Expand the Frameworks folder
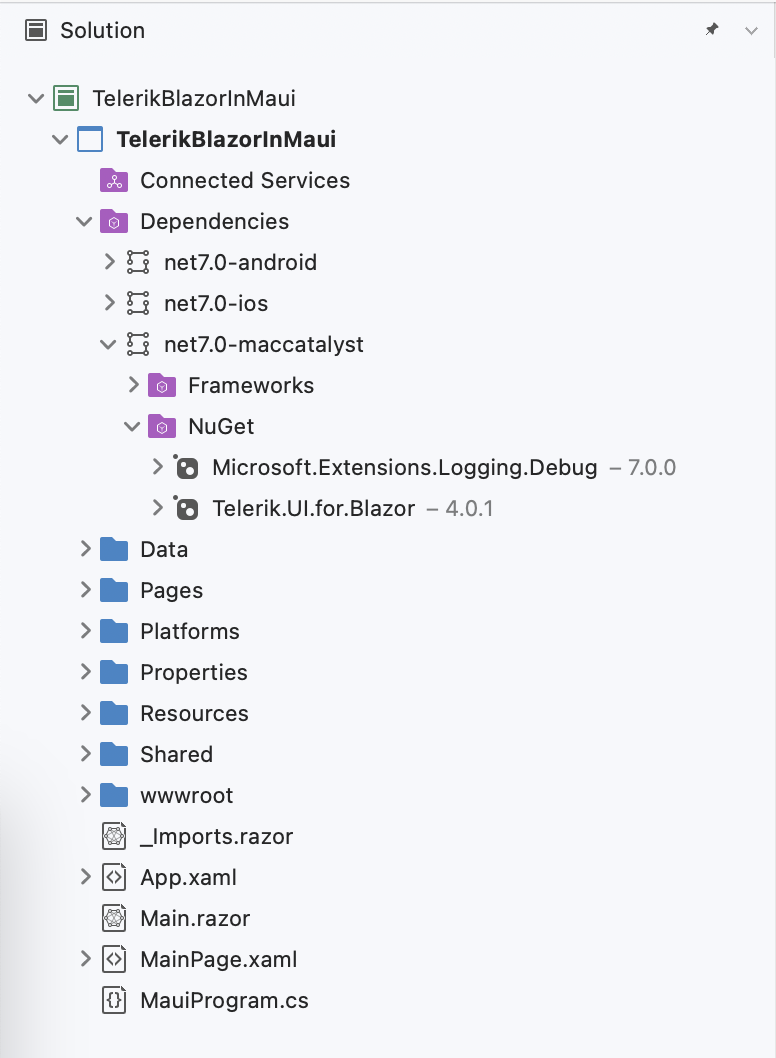 tap(134, 385)
